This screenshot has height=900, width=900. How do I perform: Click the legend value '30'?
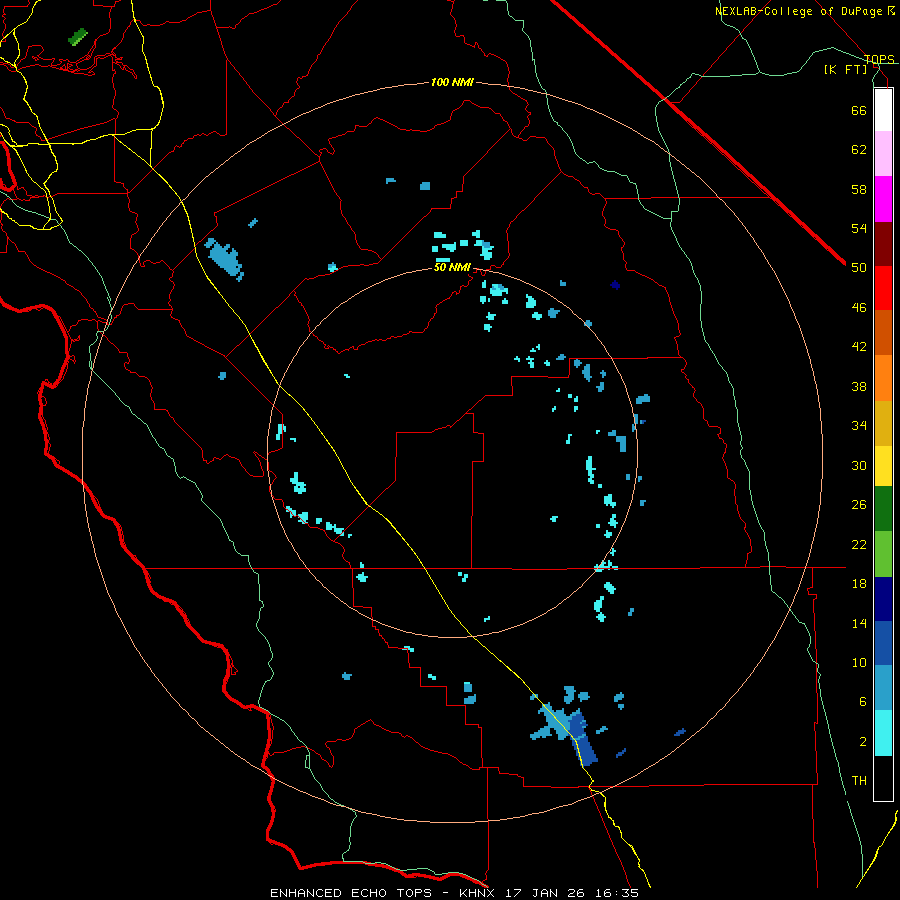pos(859,465)
